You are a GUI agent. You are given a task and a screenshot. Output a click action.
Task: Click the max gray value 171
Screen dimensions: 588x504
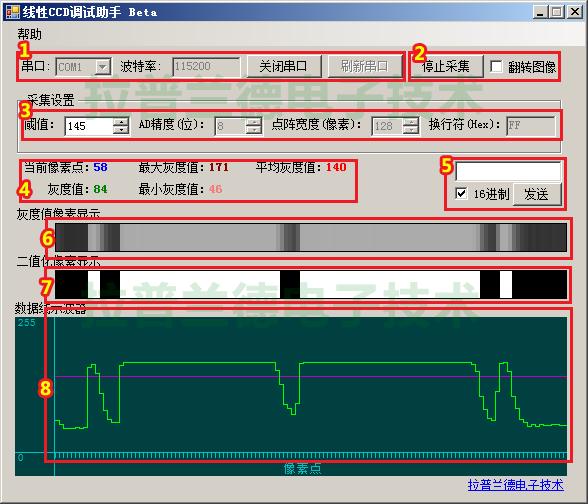coord(219,167)
